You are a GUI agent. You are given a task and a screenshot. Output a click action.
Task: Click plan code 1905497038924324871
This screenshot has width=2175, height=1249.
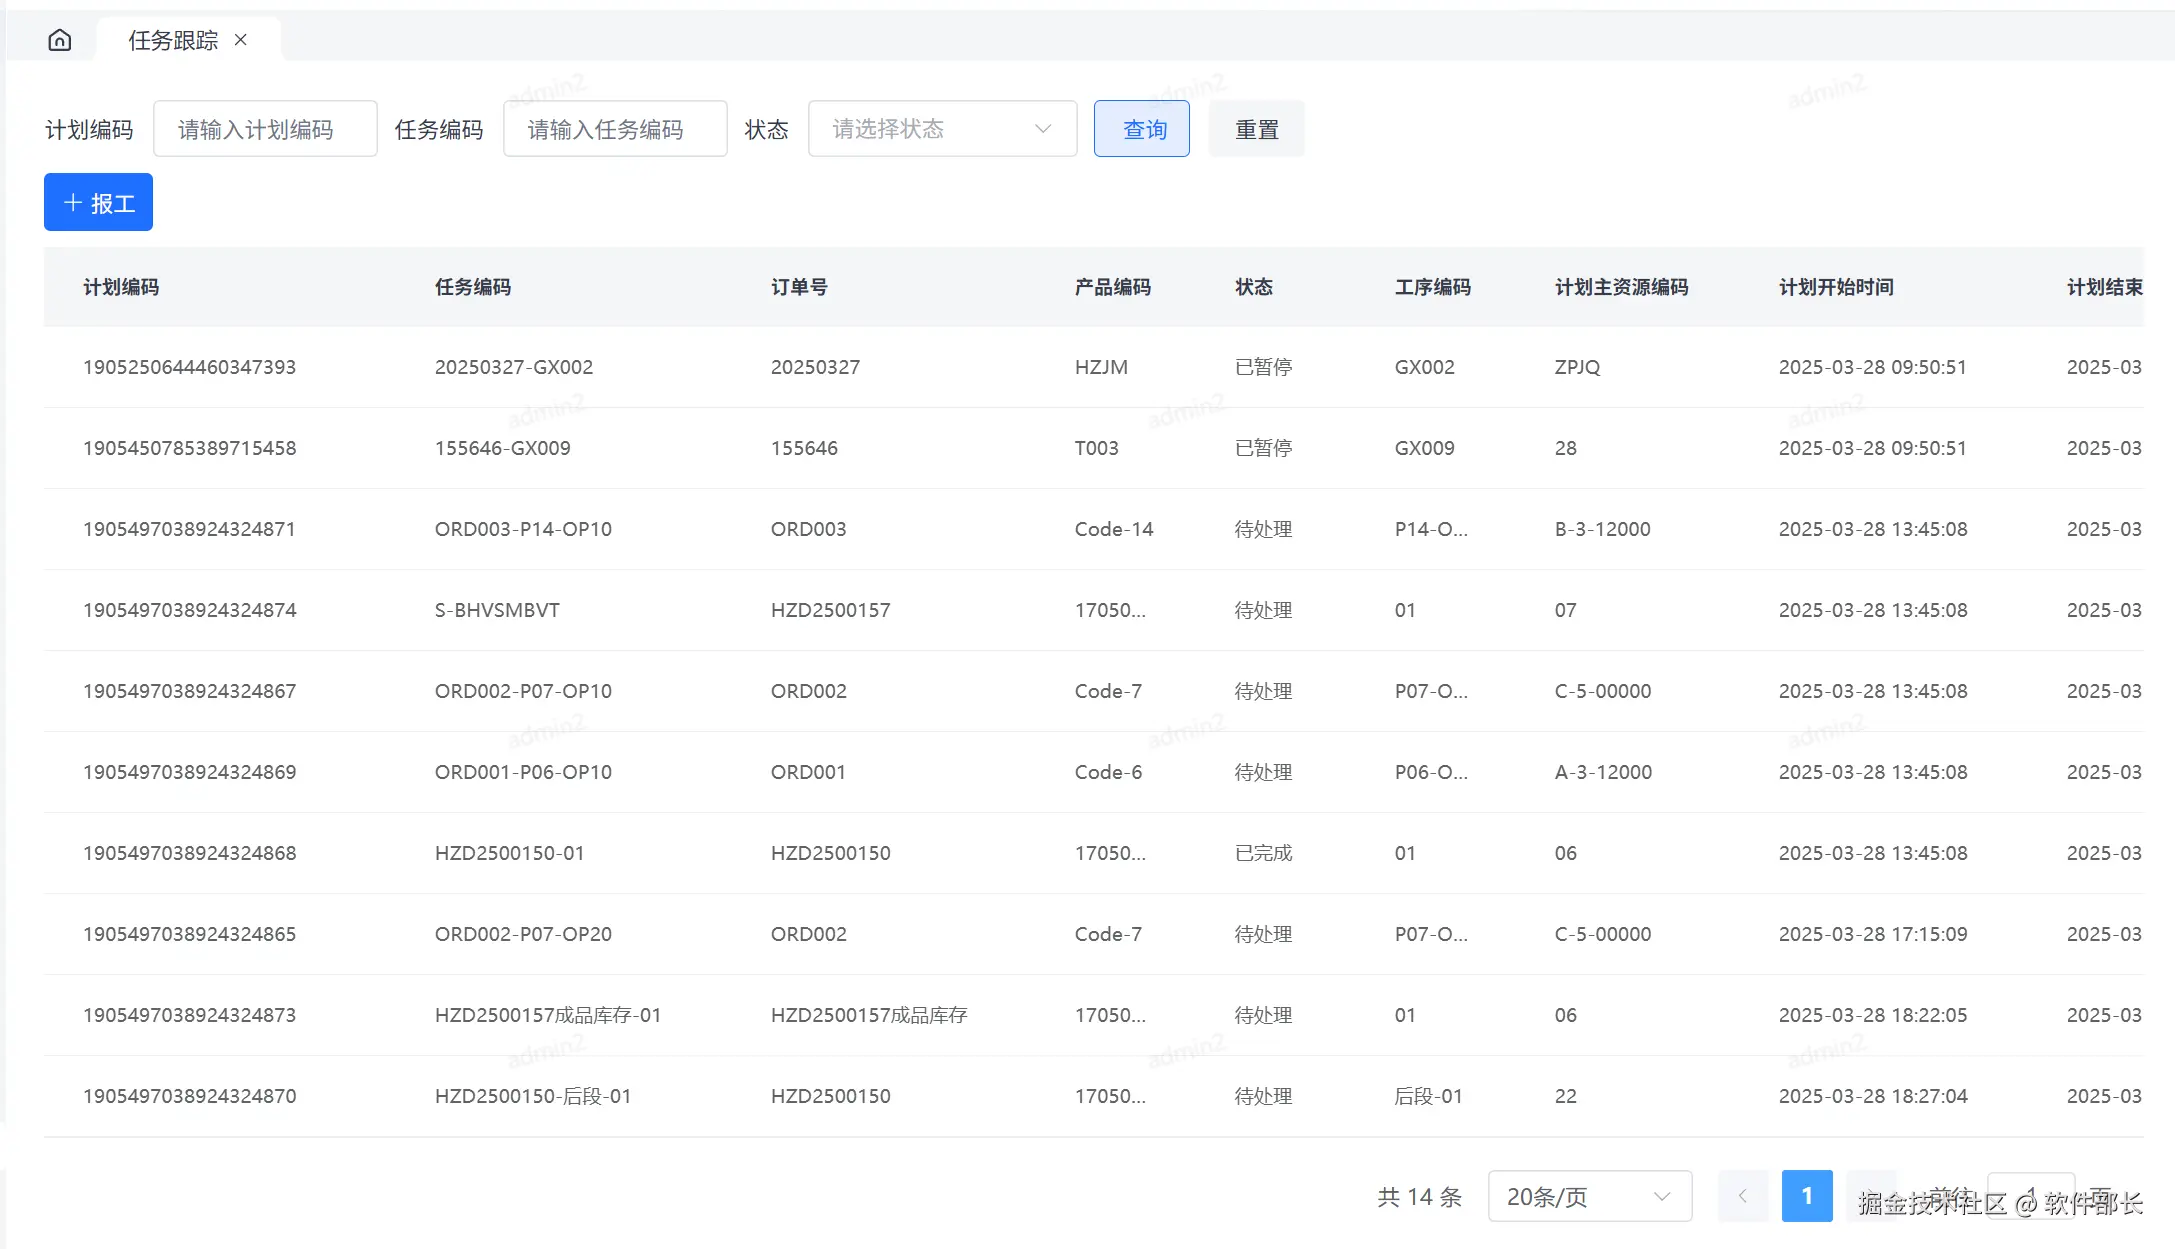pos(189,529)
